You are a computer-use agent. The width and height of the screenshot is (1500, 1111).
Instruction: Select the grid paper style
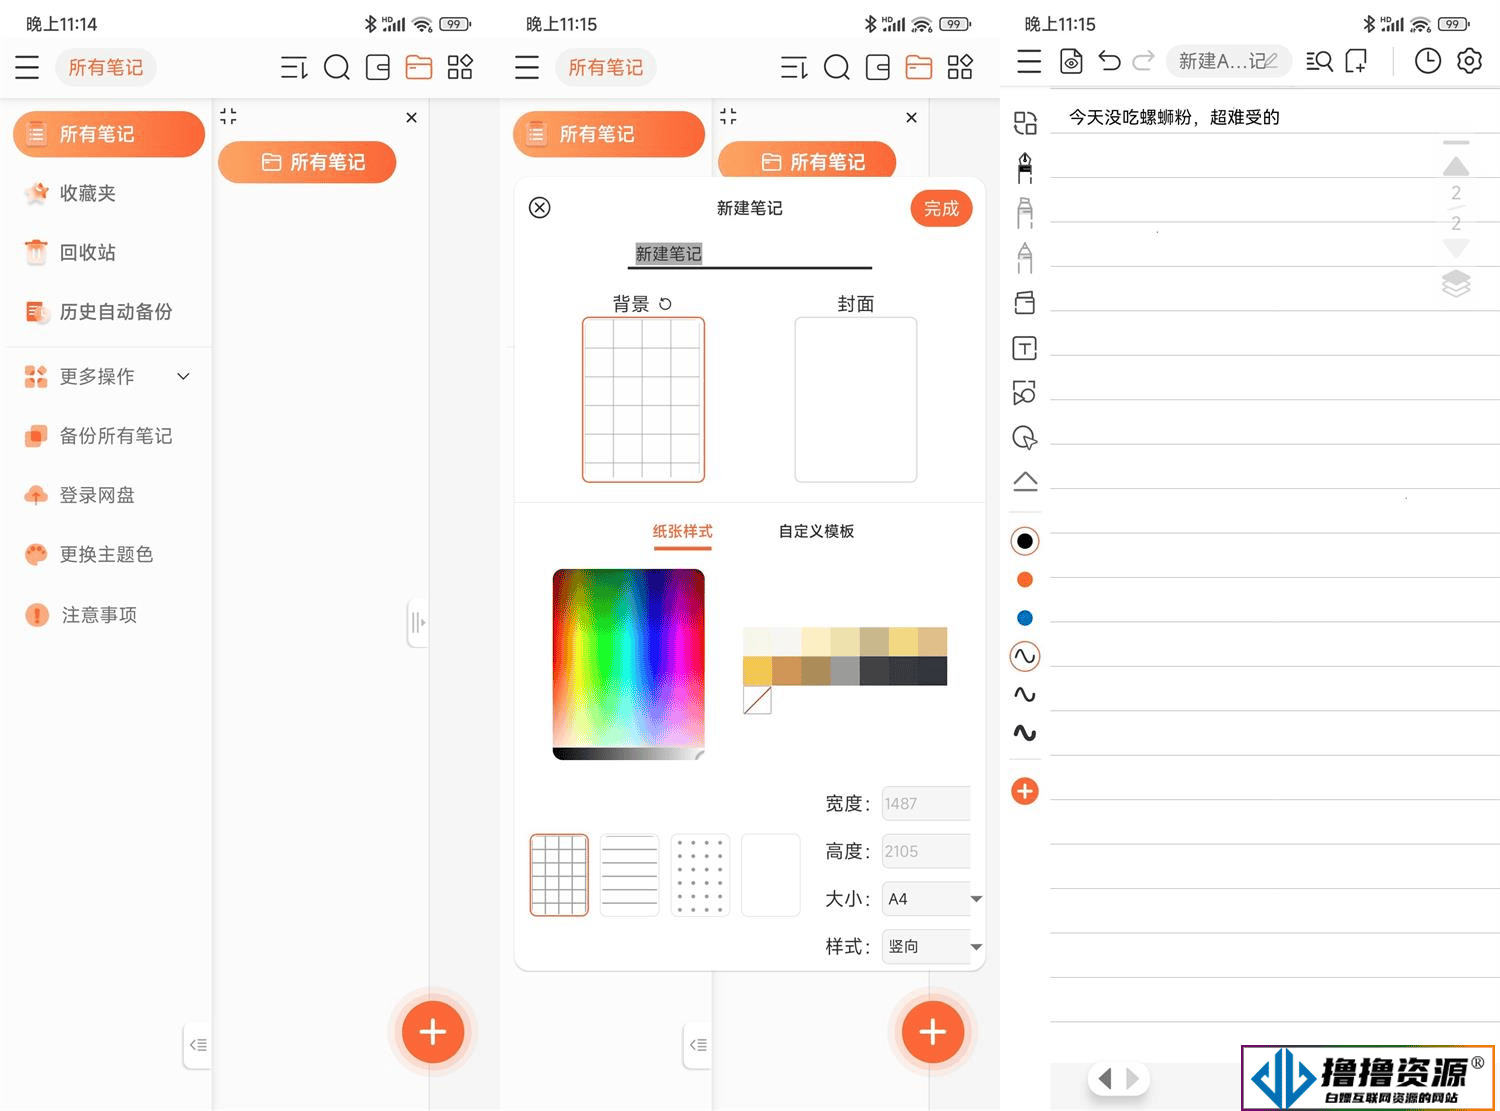click(x=559, y=875)
